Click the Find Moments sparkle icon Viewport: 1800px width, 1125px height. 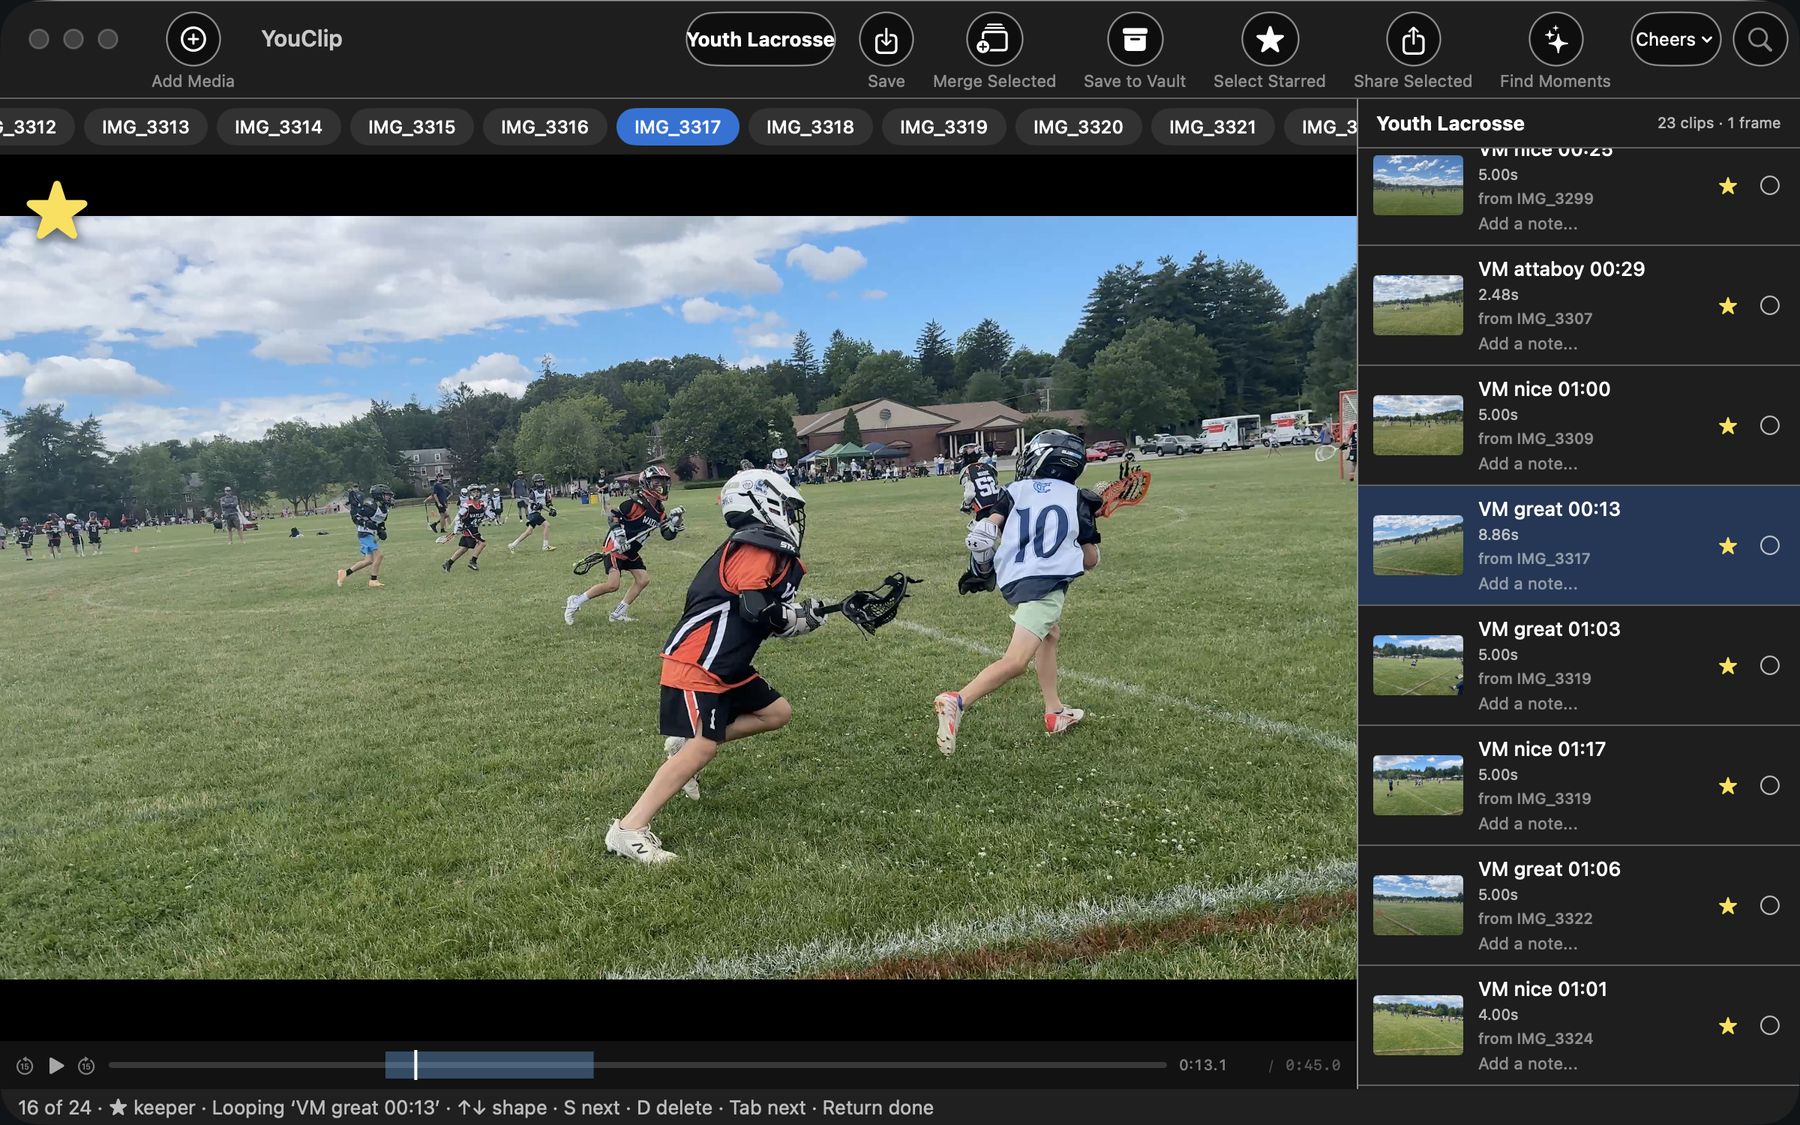(1556, 39)
